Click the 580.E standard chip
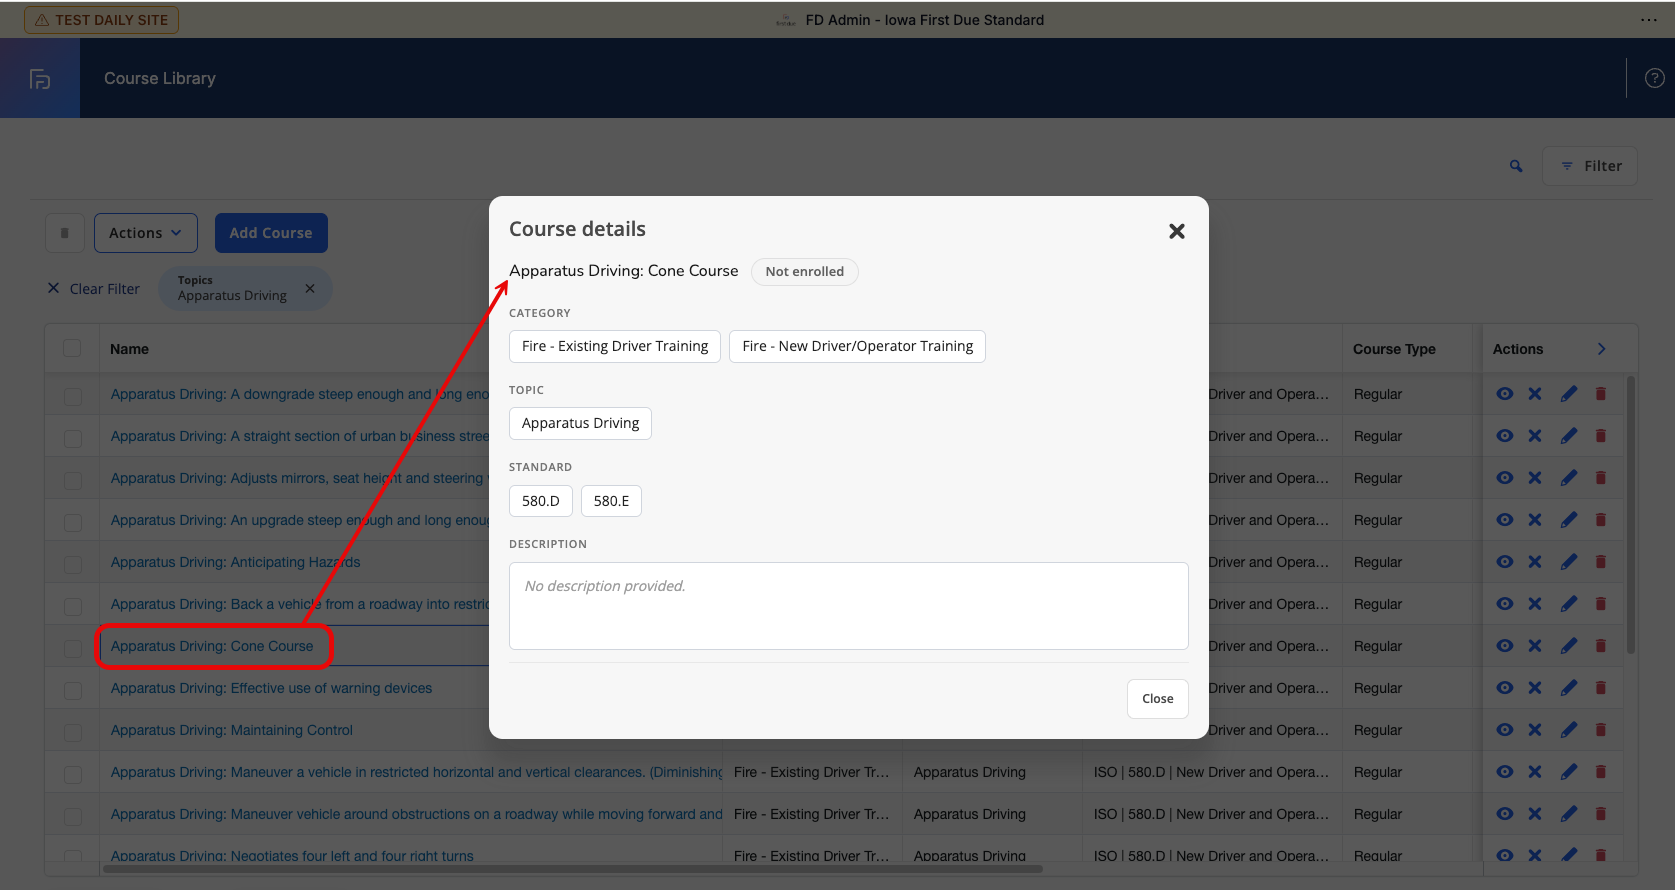The height and width of the screenshot is (890, 1675). pos(611,501)
